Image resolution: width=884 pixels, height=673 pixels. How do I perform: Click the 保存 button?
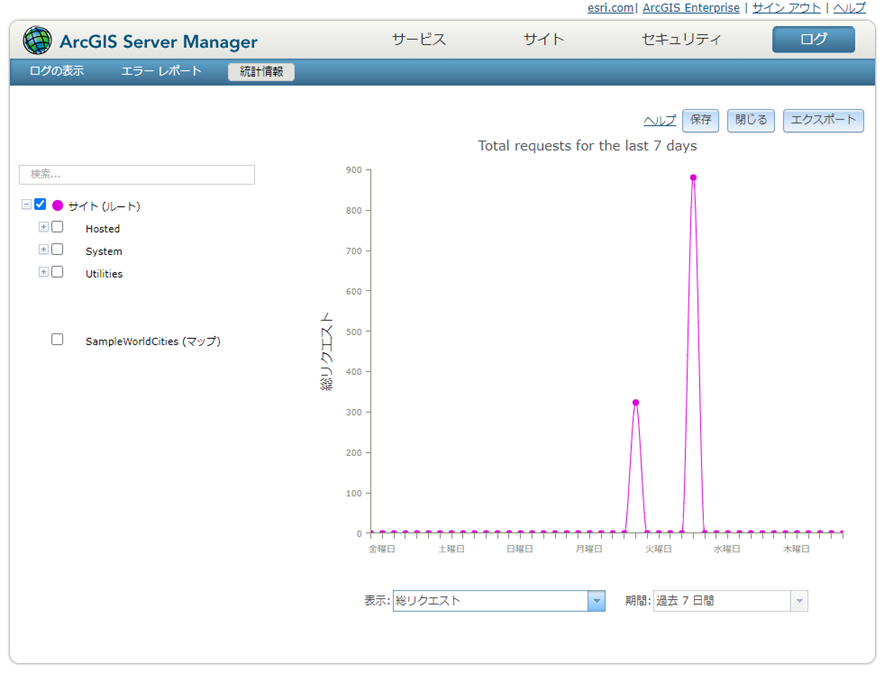click(701, 121)
